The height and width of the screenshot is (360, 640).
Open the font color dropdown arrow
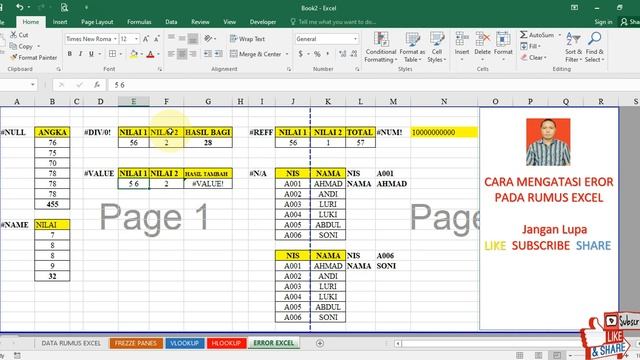tap(158, 54)
